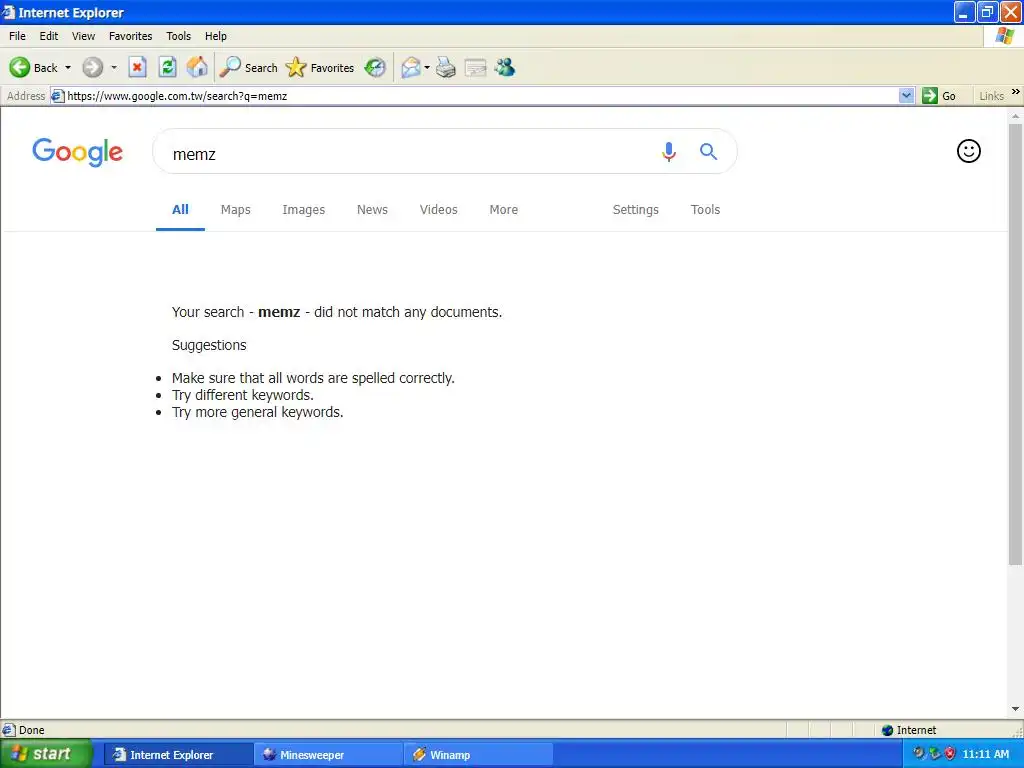The width and height of the screenshot is (1024, 768).
Task: Open the Search magnifier toolbar button
Action: (x=248, y=67)
